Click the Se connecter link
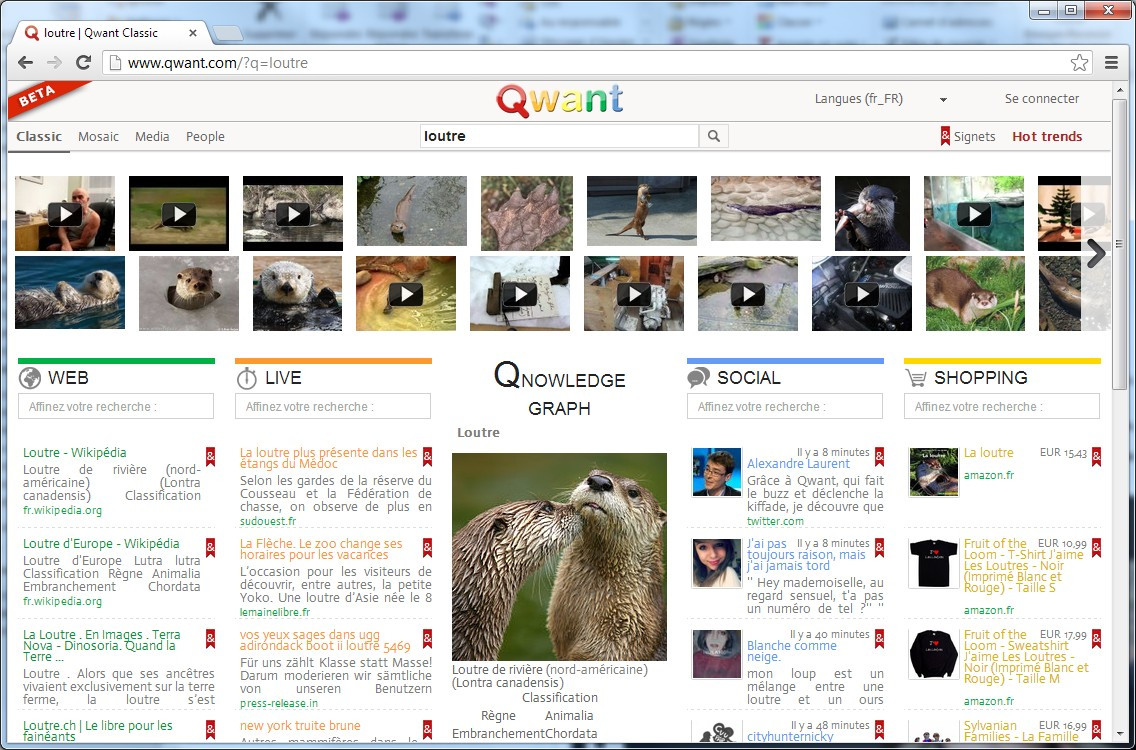 pyautogui.click(x=1041, y=99)
